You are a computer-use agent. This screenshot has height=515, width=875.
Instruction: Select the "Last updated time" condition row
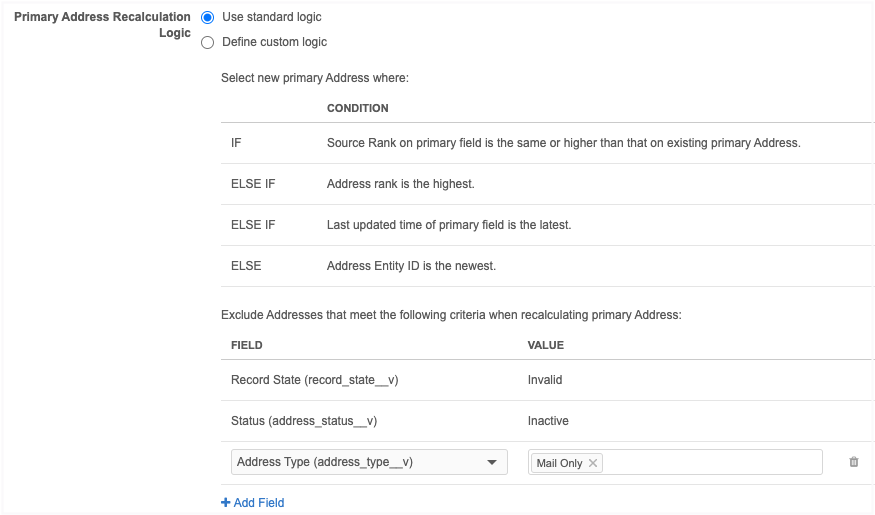coord(448,225)
